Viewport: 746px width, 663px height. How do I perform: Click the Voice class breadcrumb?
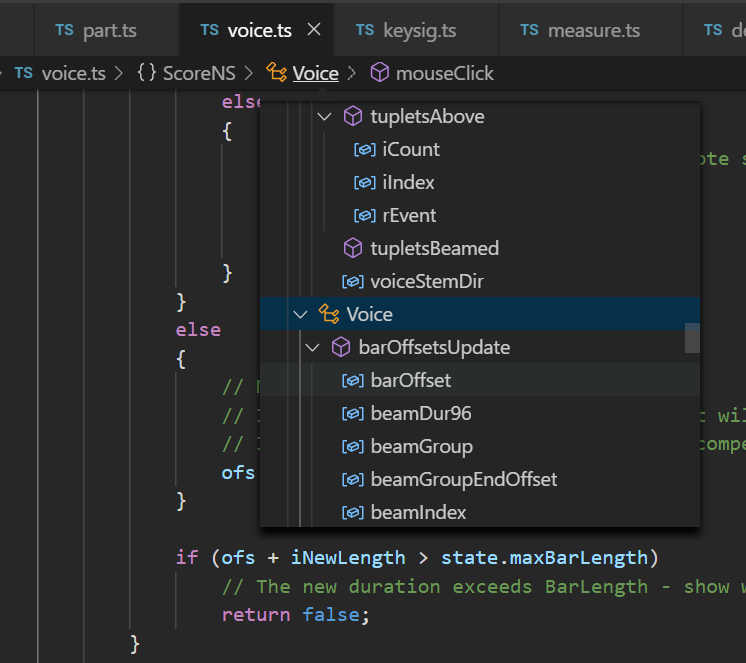click(x=315, y=73)
